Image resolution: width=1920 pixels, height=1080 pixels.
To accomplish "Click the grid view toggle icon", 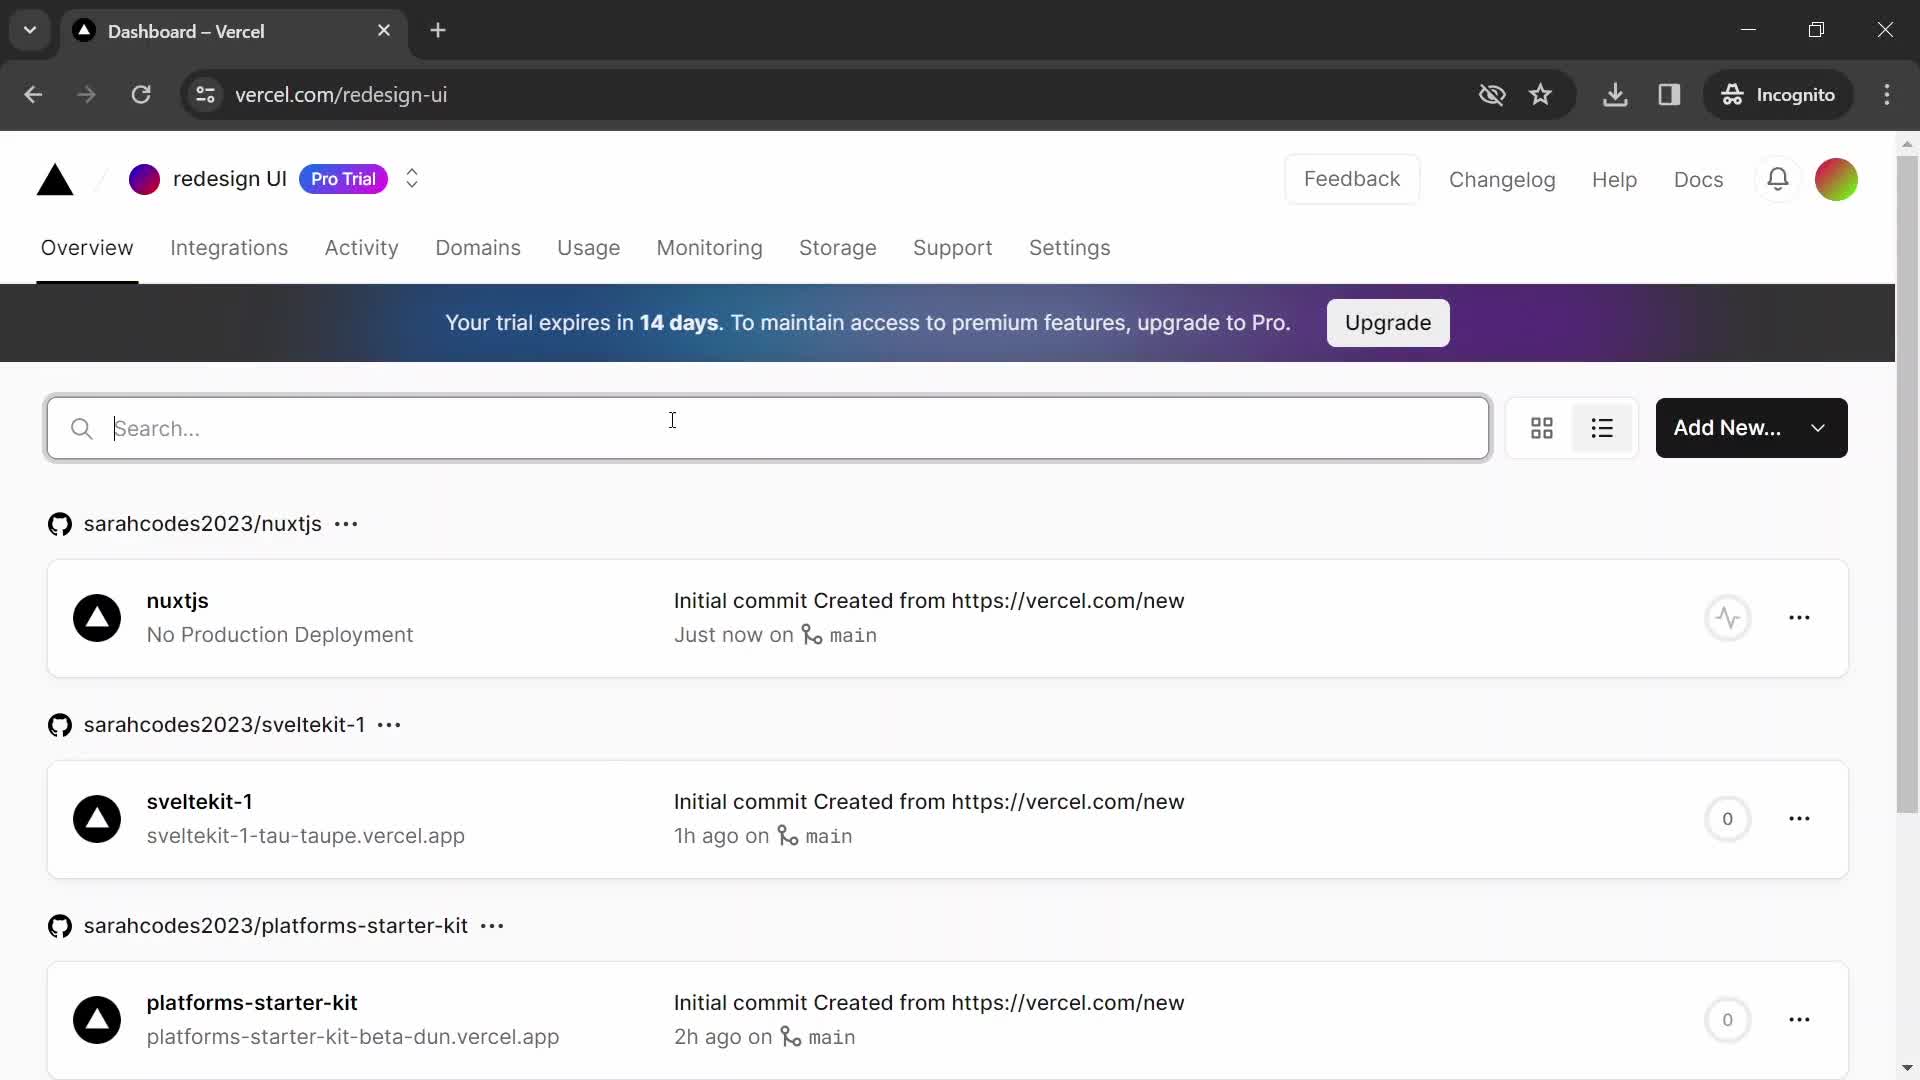I will 1542,427.
